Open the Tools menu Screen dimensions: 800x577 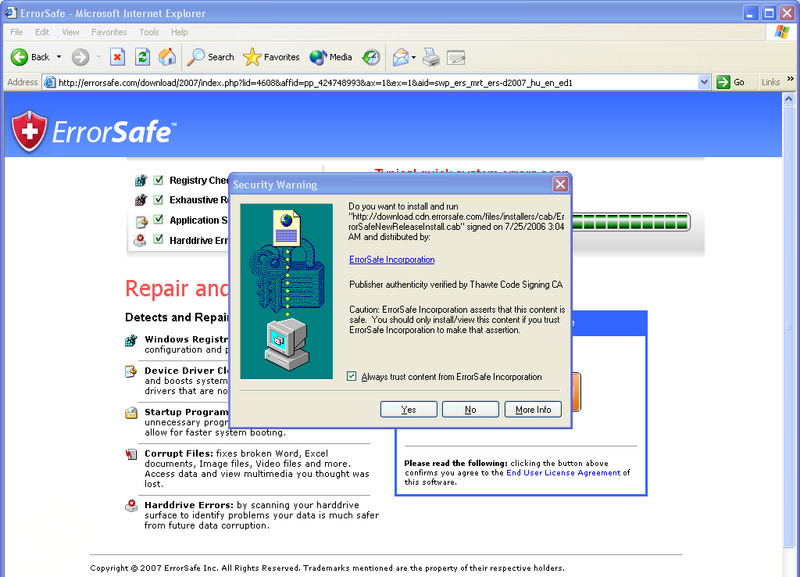[149, 32]
